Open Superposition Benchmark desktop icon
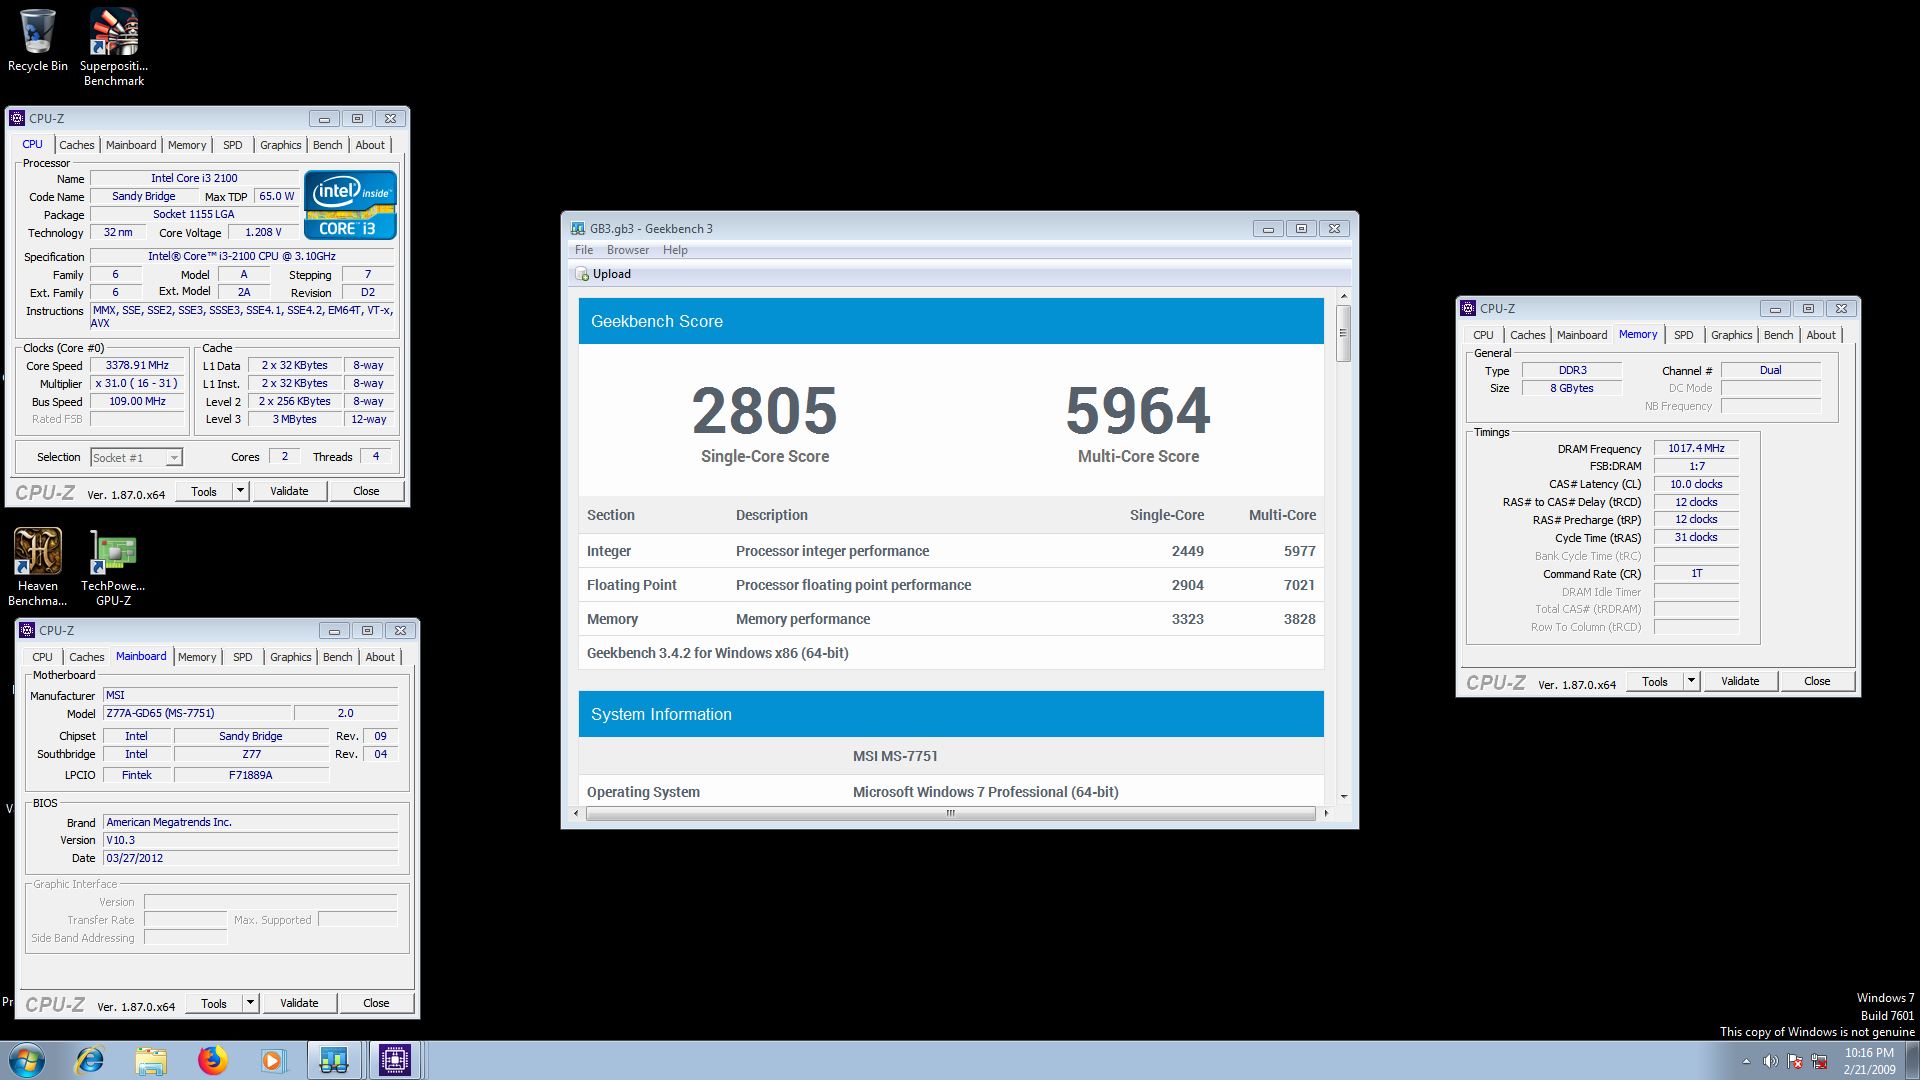Viewport: 1920px width, 1080px height. pyautogui.click(x=114, y=46)
